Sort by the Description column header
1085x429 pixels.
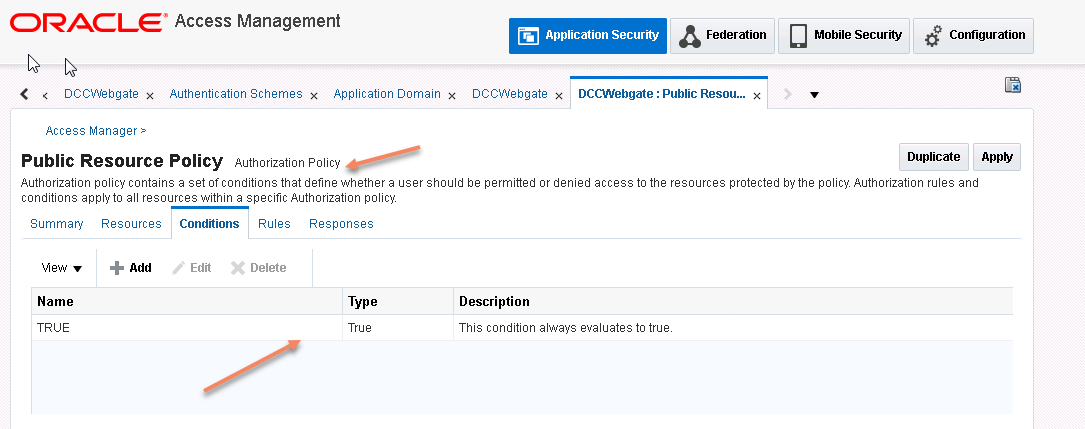coord(733,302)
